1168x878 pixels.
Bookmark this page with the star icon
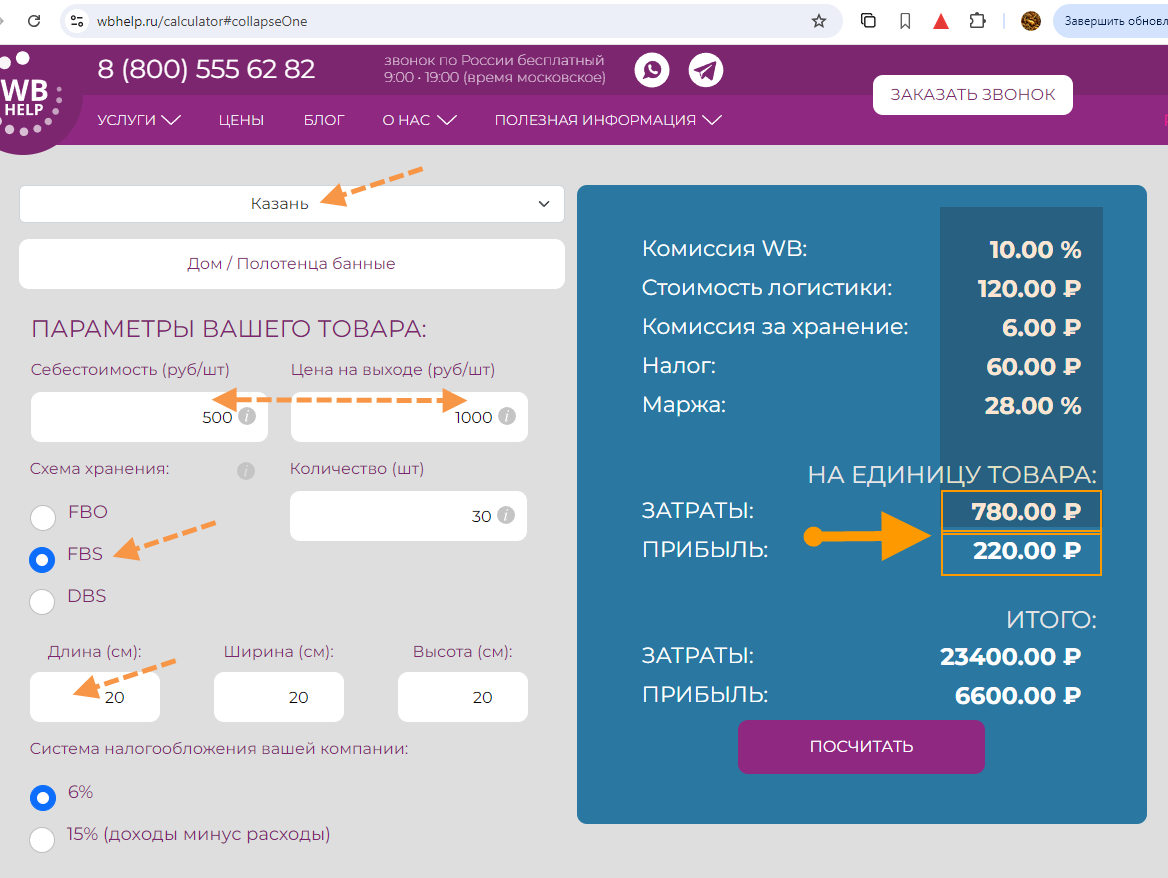819,21
